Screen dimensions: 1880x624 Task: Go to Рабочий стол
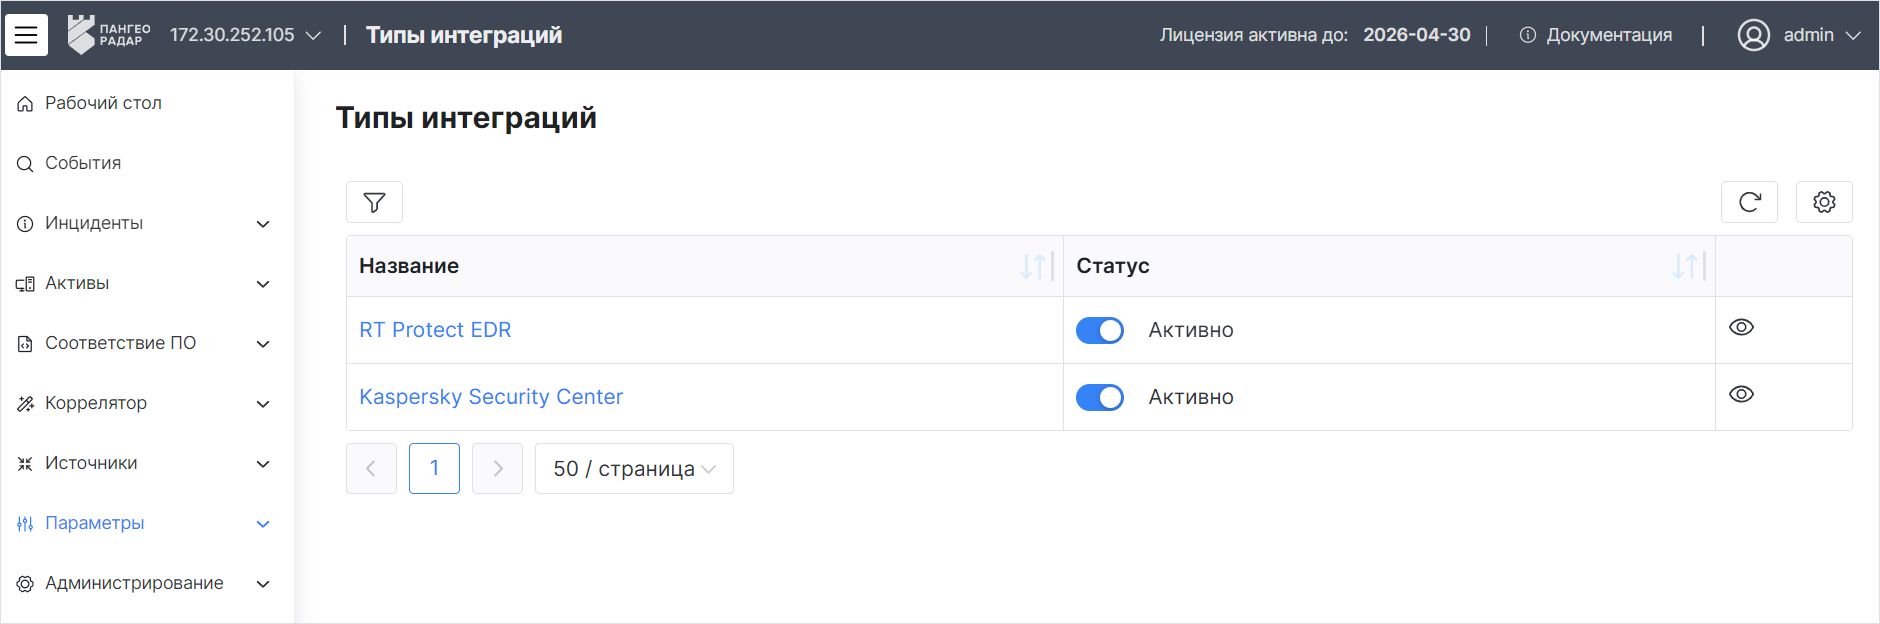point(103,103)
